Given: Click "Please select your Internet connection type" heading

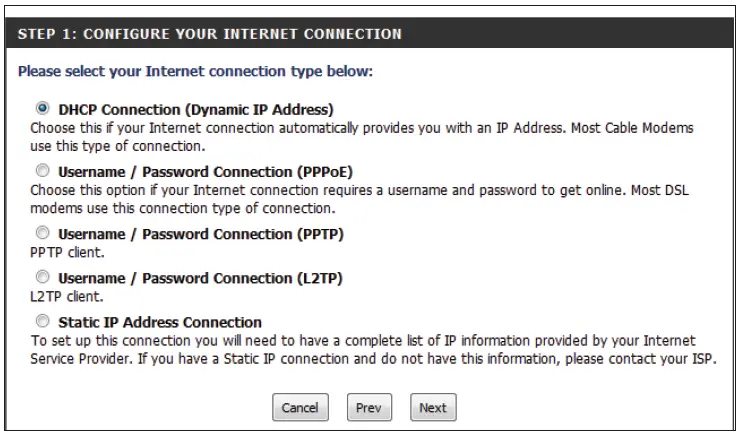Looking at the screenshot, I should (195, 72).
